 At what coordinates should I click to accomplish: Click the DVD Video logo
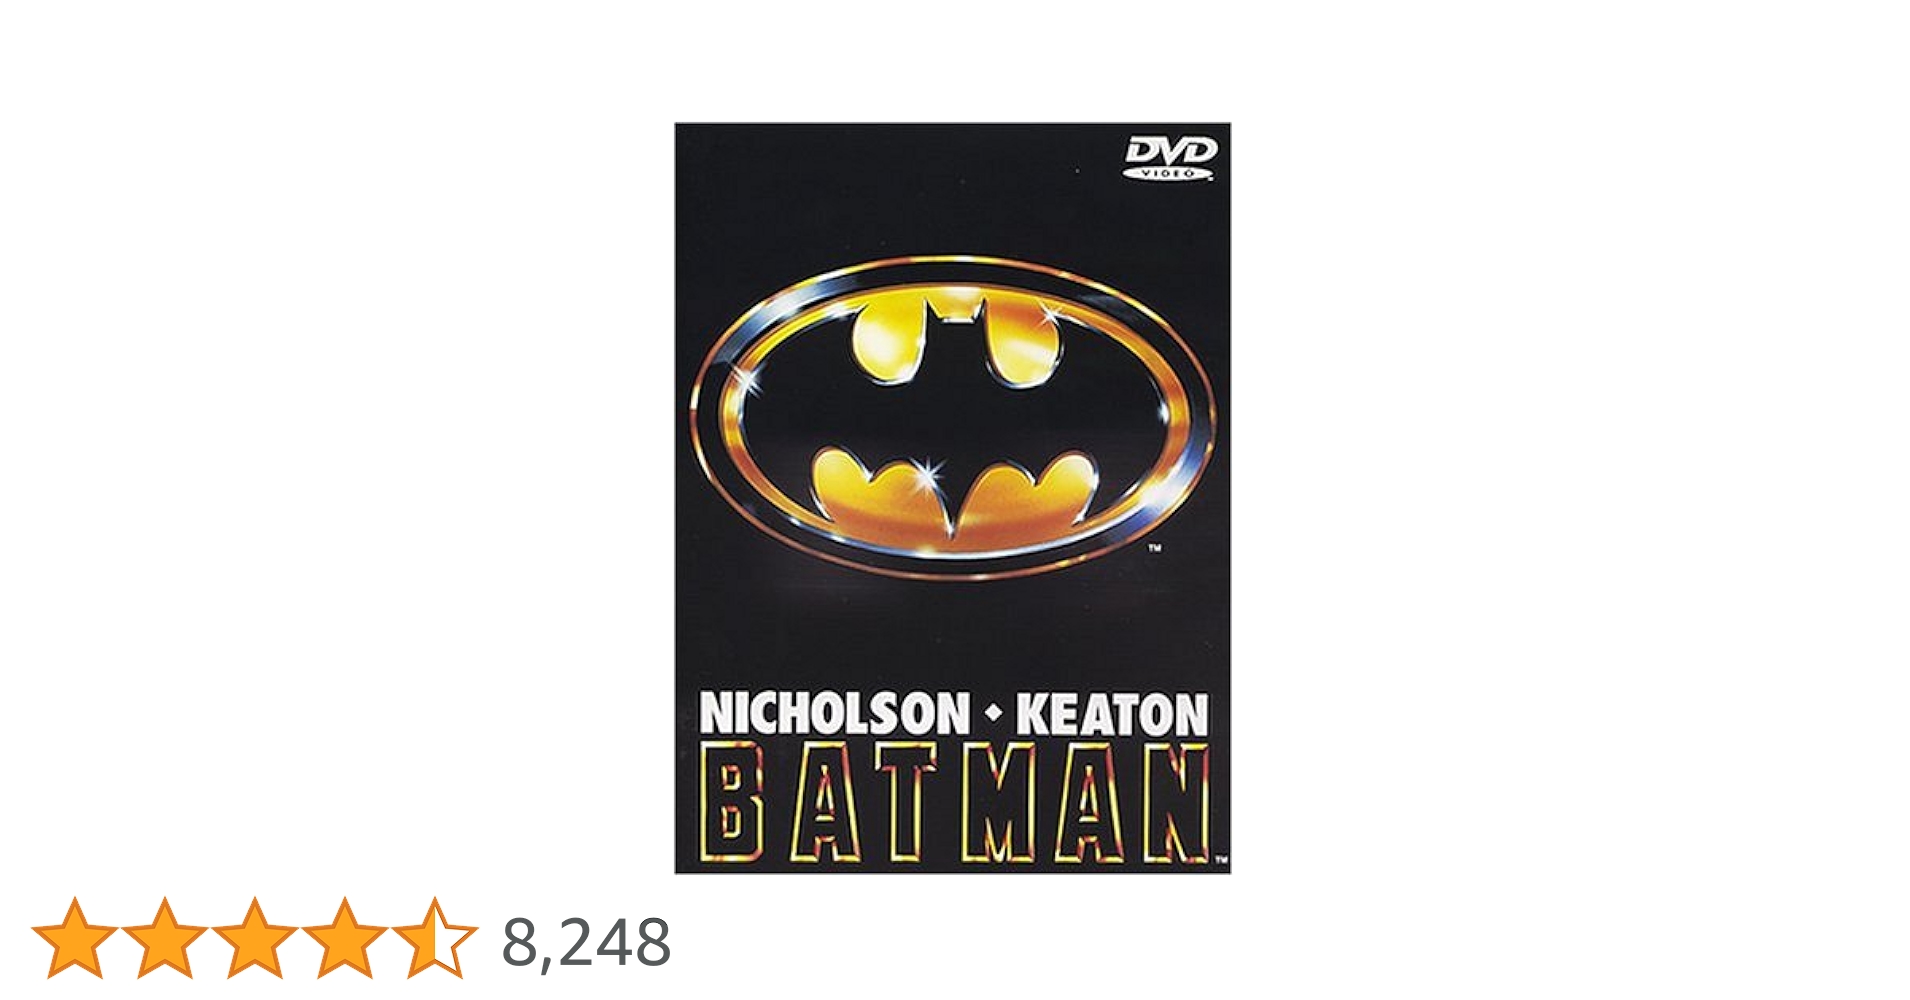1170,158
